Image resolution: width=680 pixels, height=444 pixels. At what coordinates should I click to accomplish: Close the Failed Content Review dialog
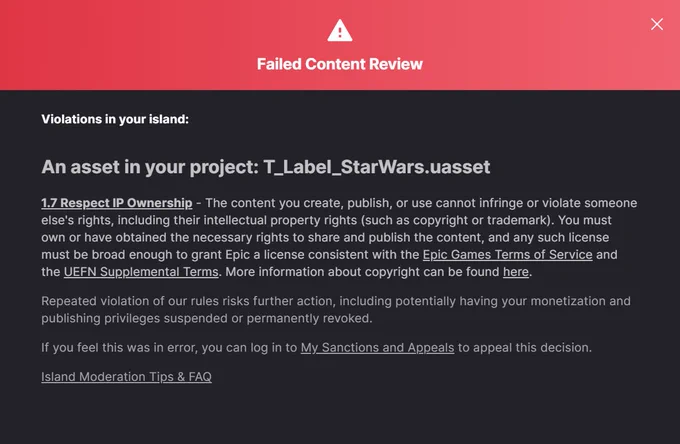[657, 24]
